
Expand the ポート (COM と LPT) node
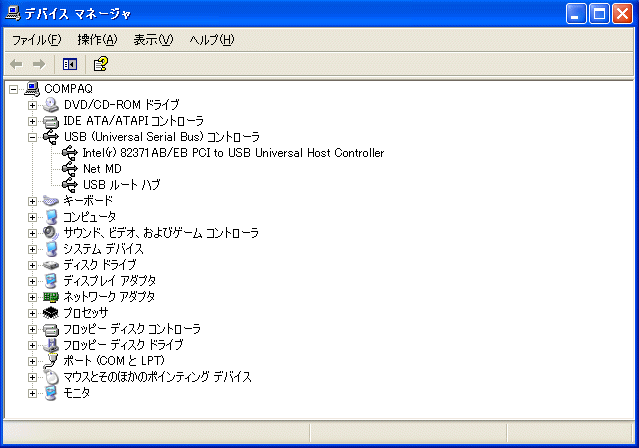(x=33, y=361)
